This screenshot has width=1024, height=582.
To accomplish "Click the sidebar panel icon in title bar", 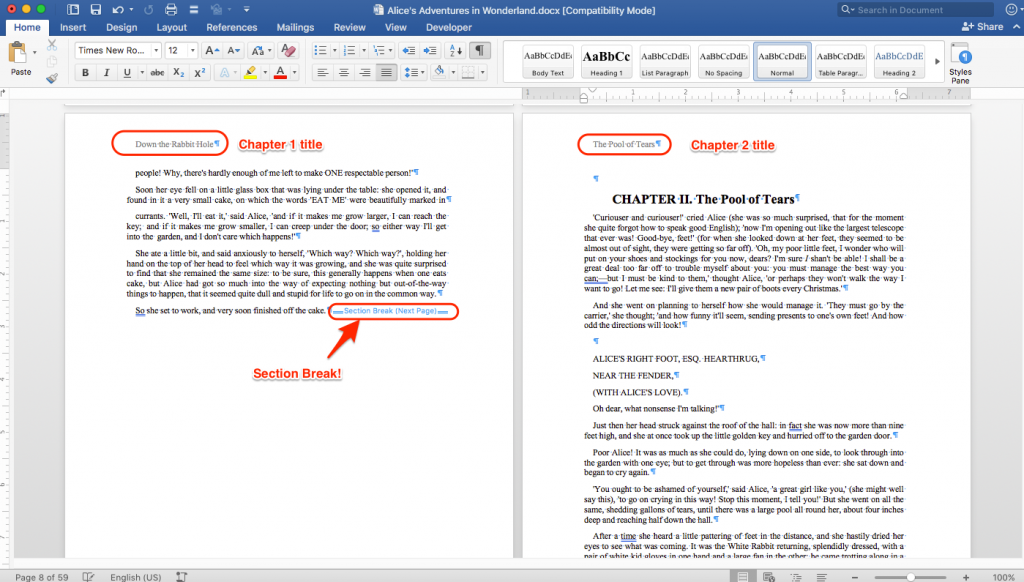I will [x=72, y=9].
